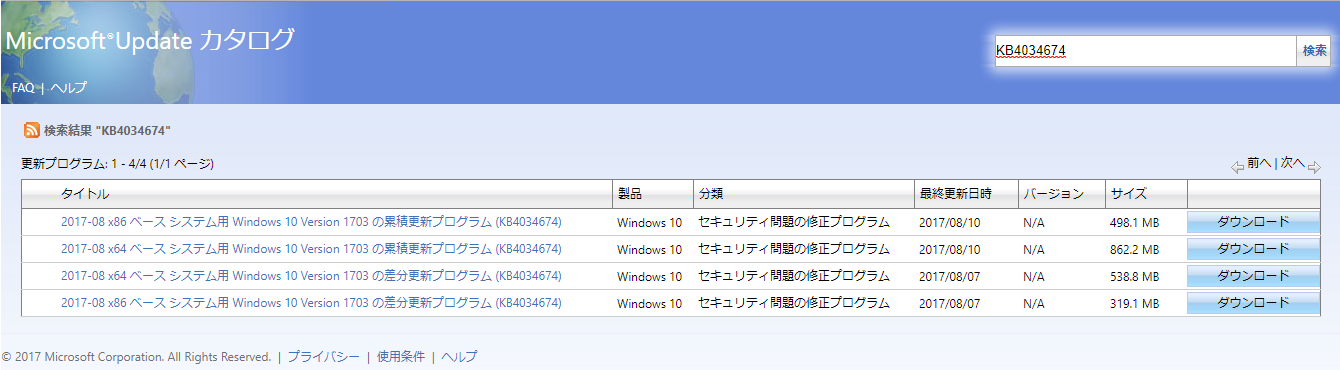Image resolution: width=1340 pixels, height=370 pixels.
Task: Click the Microsoft Update カタログ title
Action: (x=150, y=41)
